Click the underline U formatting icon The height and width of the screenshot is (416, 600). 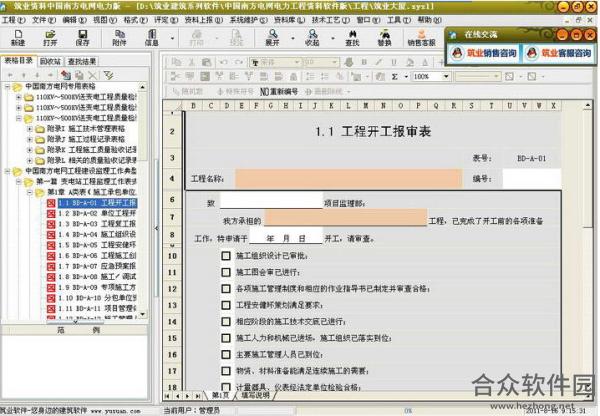pyautogui.click(x=394, y=62)
